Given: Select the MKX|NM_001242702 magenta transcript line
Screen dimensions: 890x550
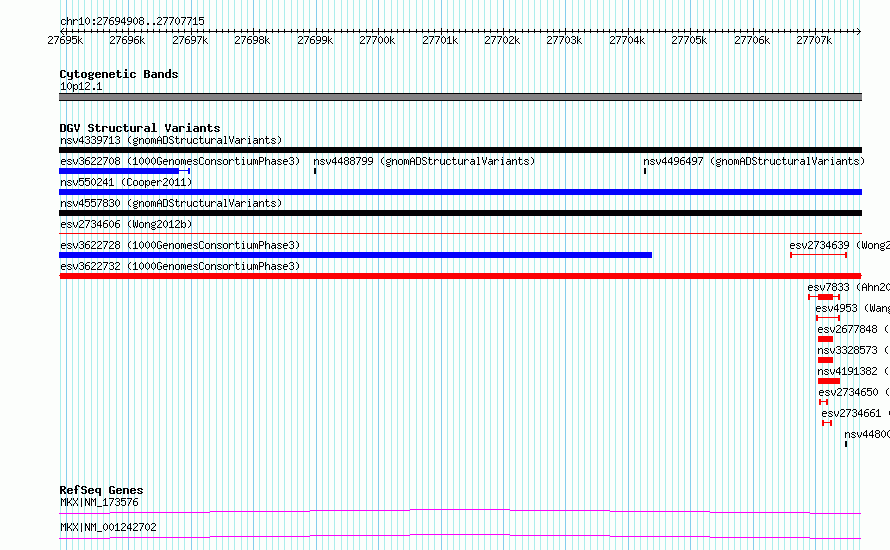Looking at the screenshot, I should (460, 536).
